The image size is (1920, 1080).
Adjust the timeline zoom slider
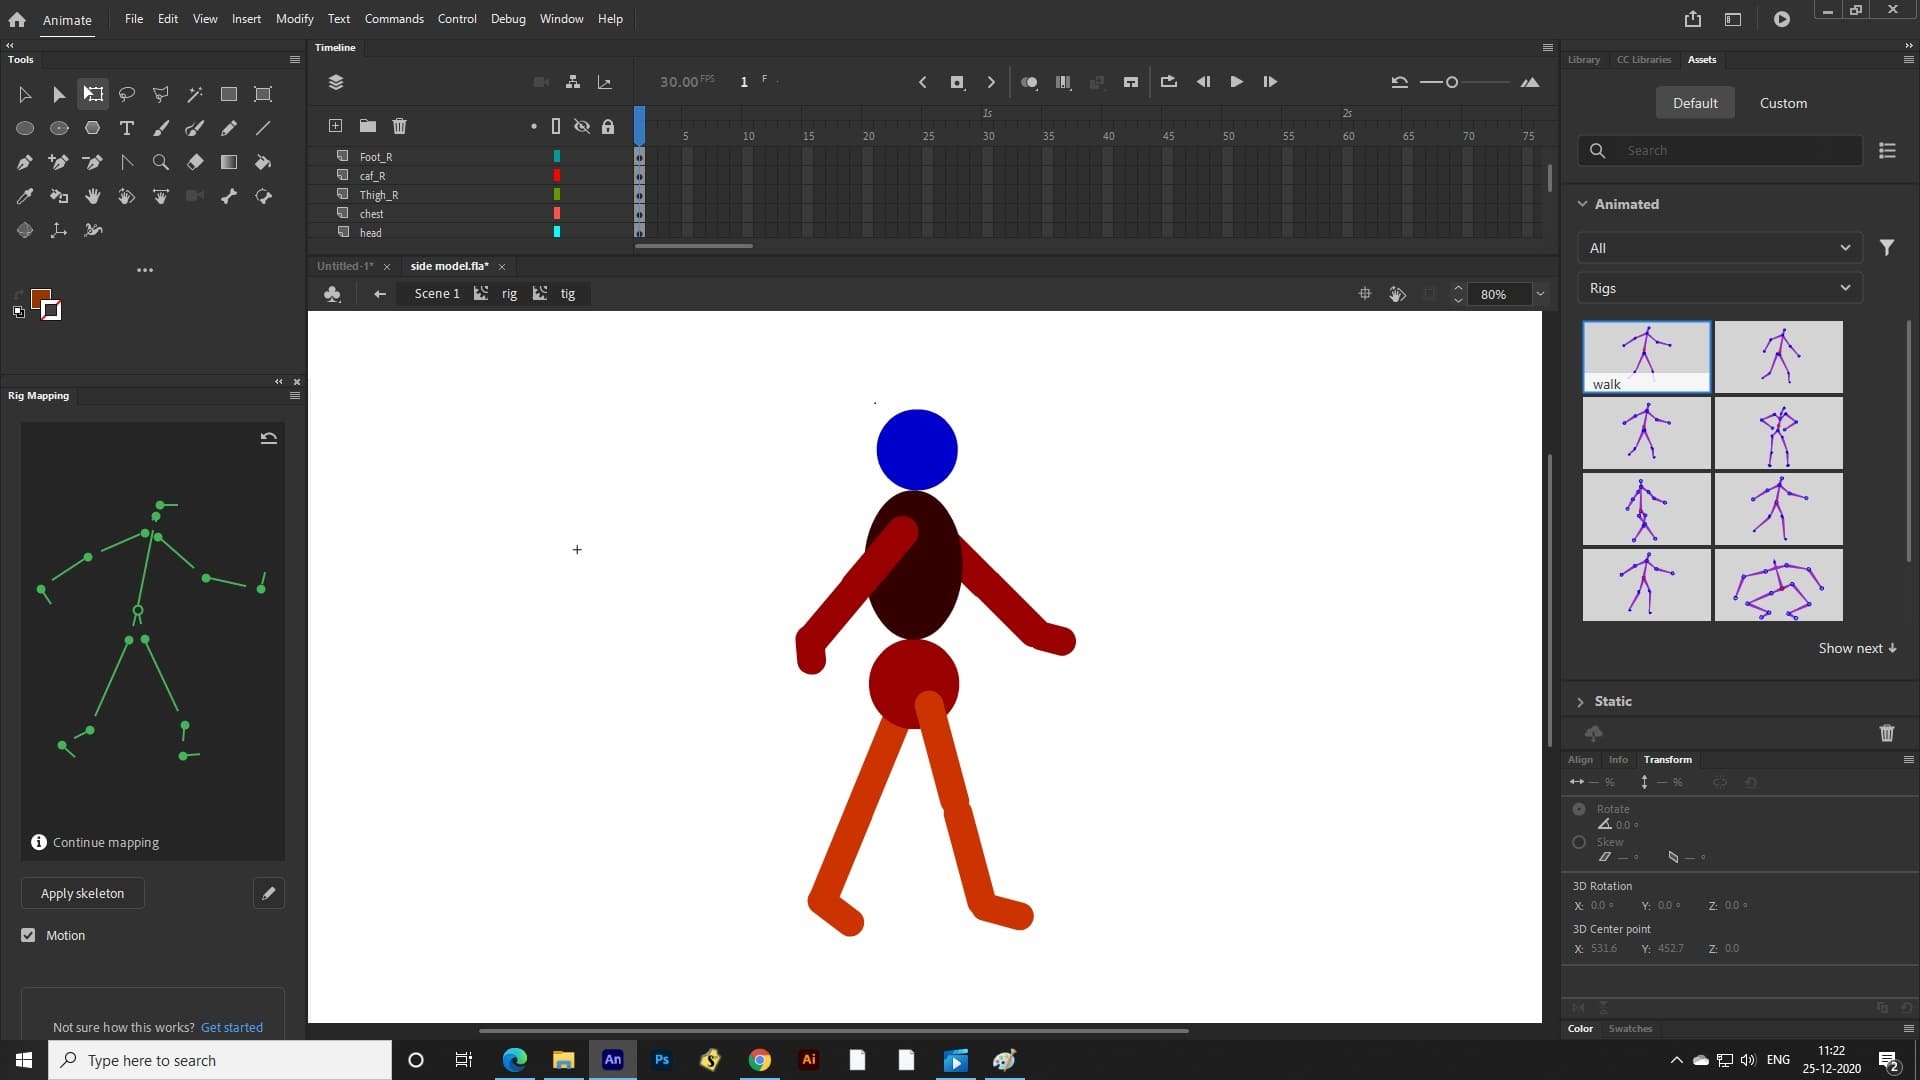(1452, 82)
